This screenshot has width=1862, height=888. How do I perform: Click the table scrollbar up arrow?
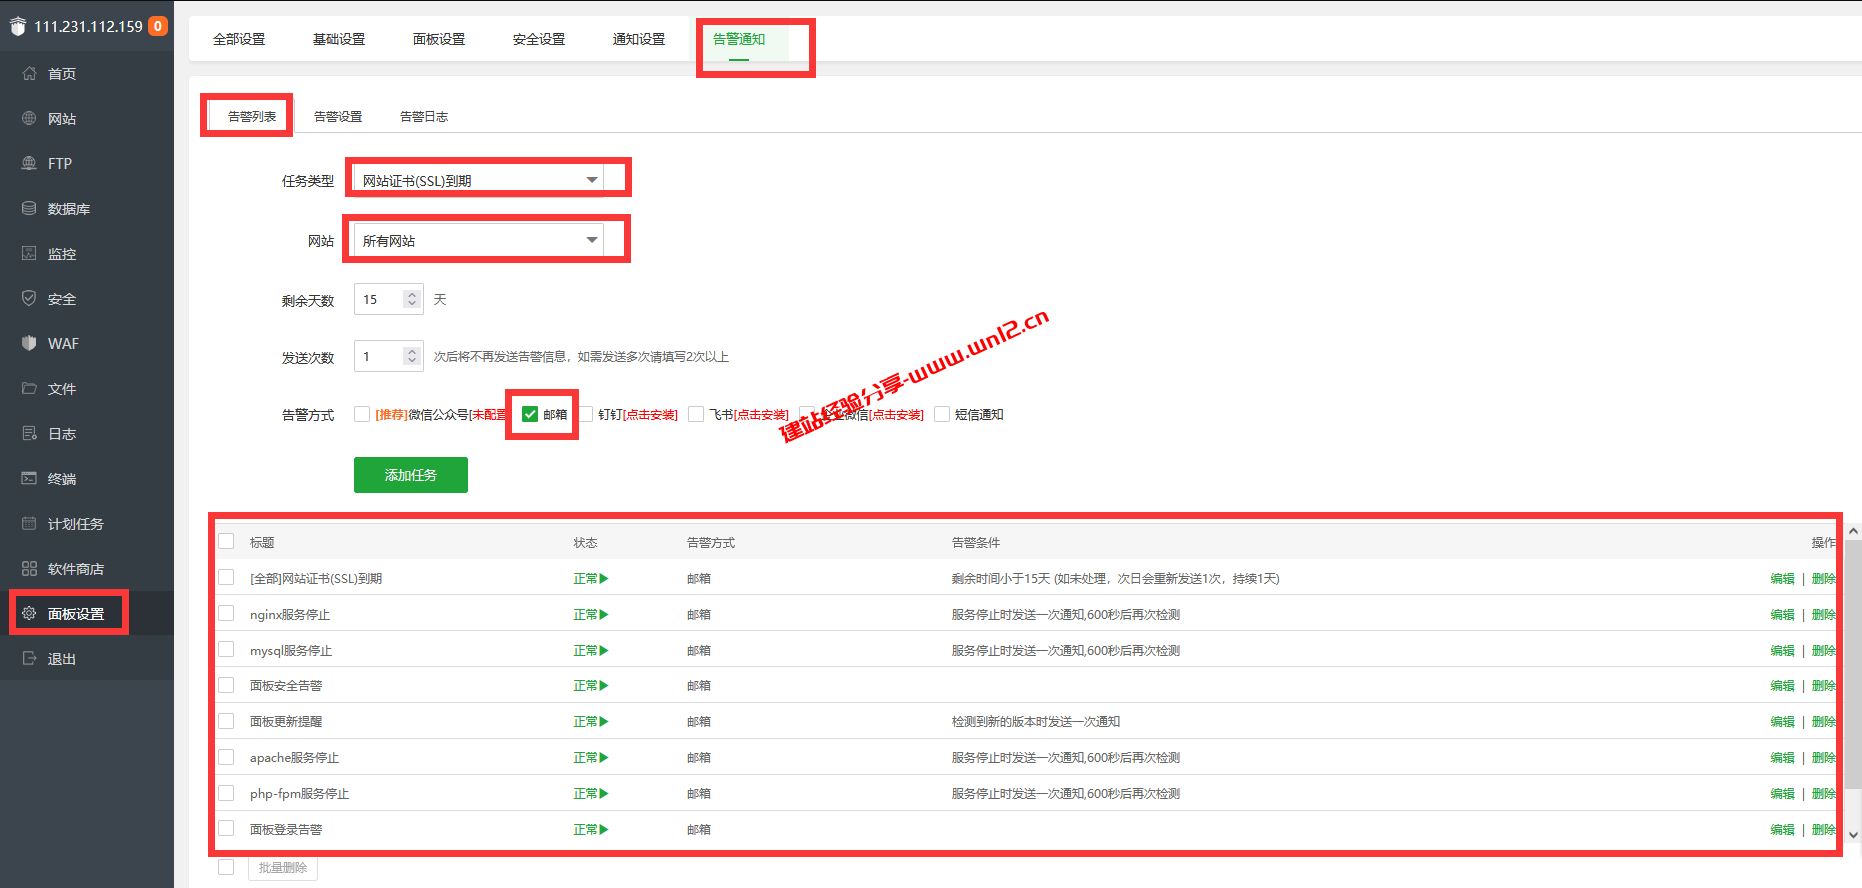pos(1853,531)
